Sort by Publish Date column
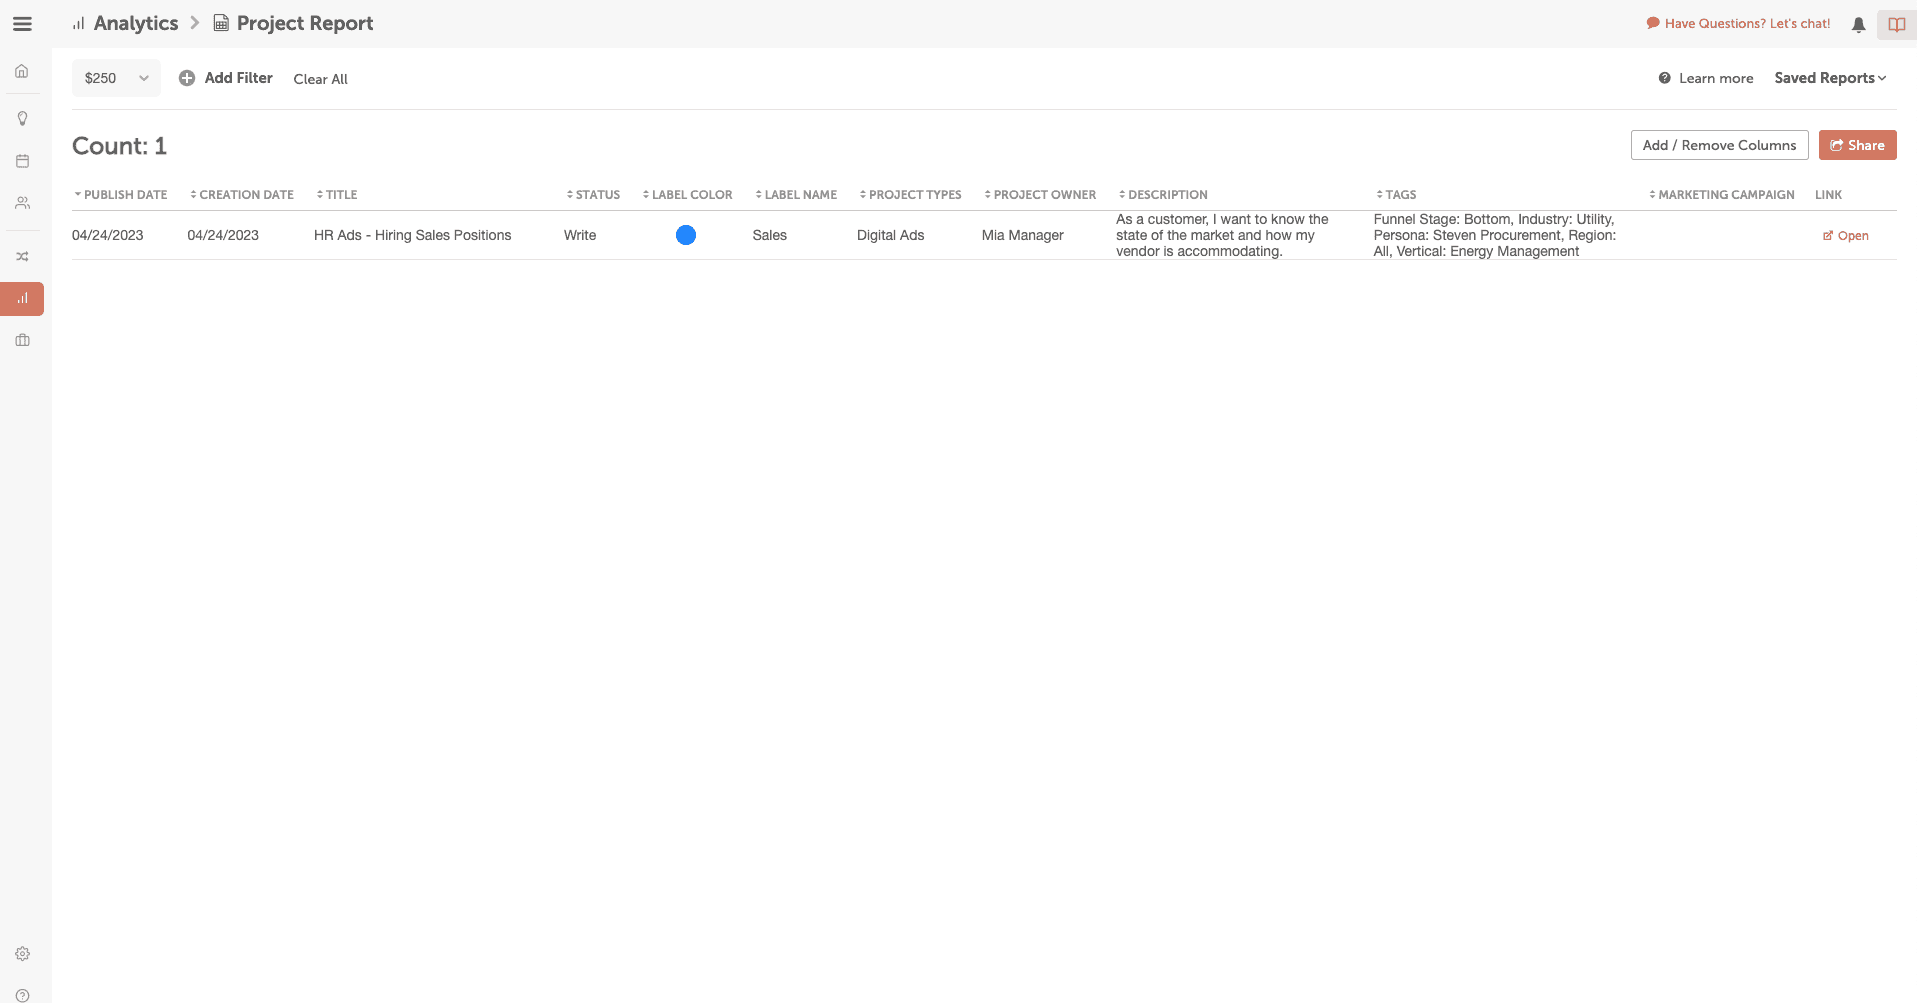Viewport: 1917px width, 1003px height. pyautogui.click(x=121, y=195)
